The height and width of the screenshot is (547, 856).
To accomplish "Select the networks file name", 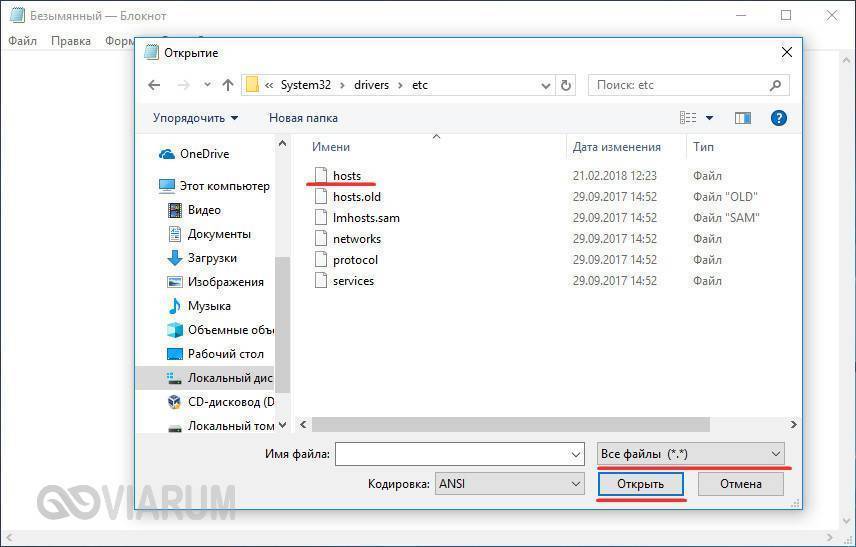I will point(357,239).
